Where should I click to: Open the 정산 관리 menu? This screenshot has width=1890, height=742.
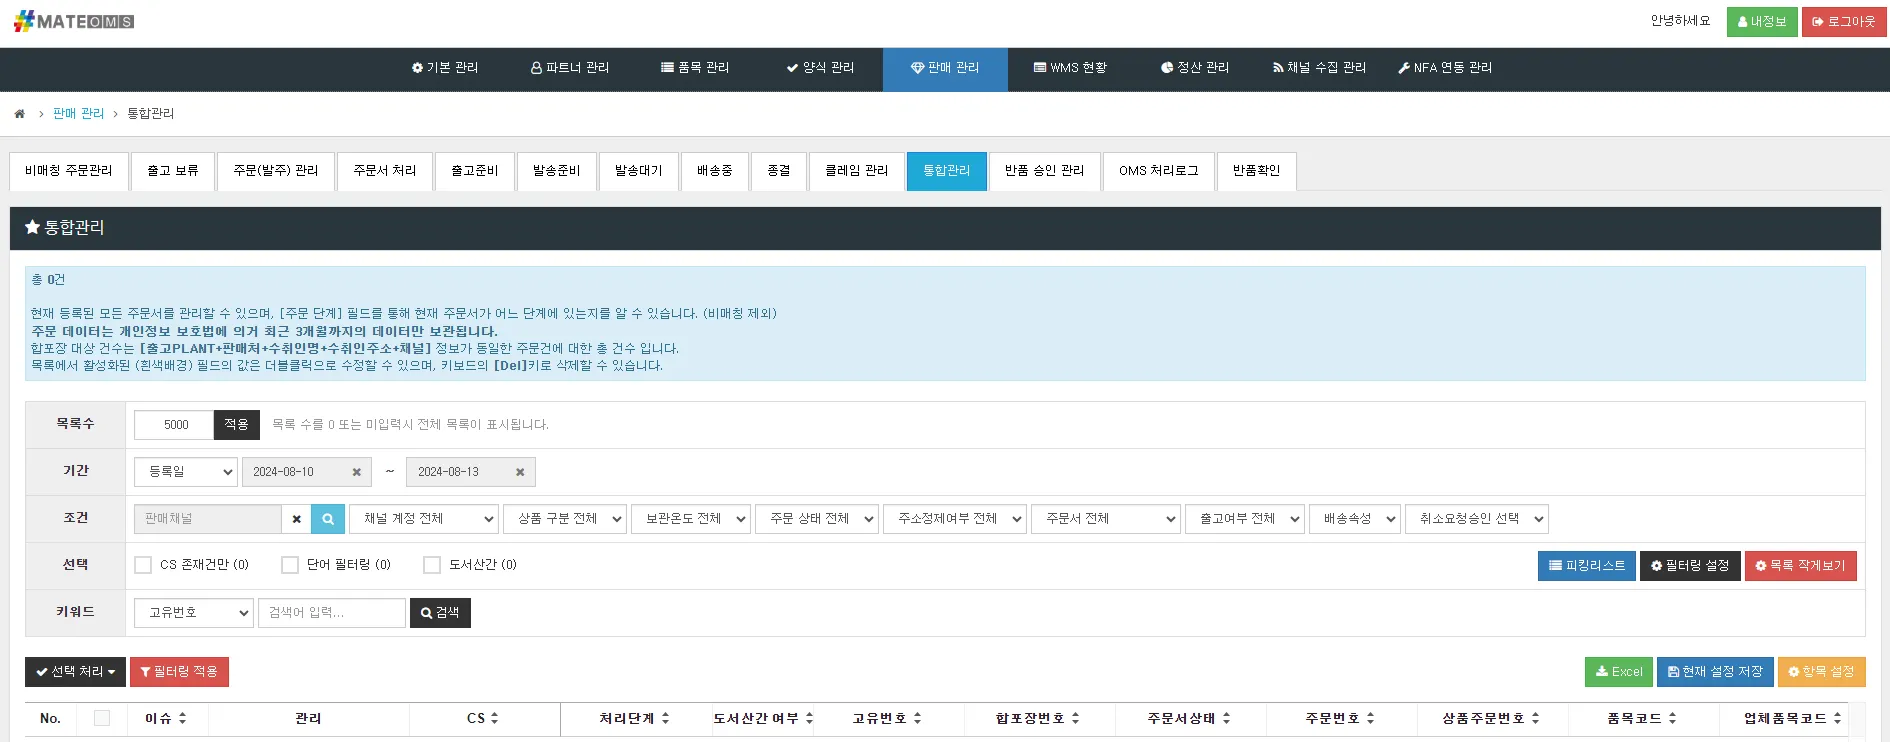(x=1195, y=68)
